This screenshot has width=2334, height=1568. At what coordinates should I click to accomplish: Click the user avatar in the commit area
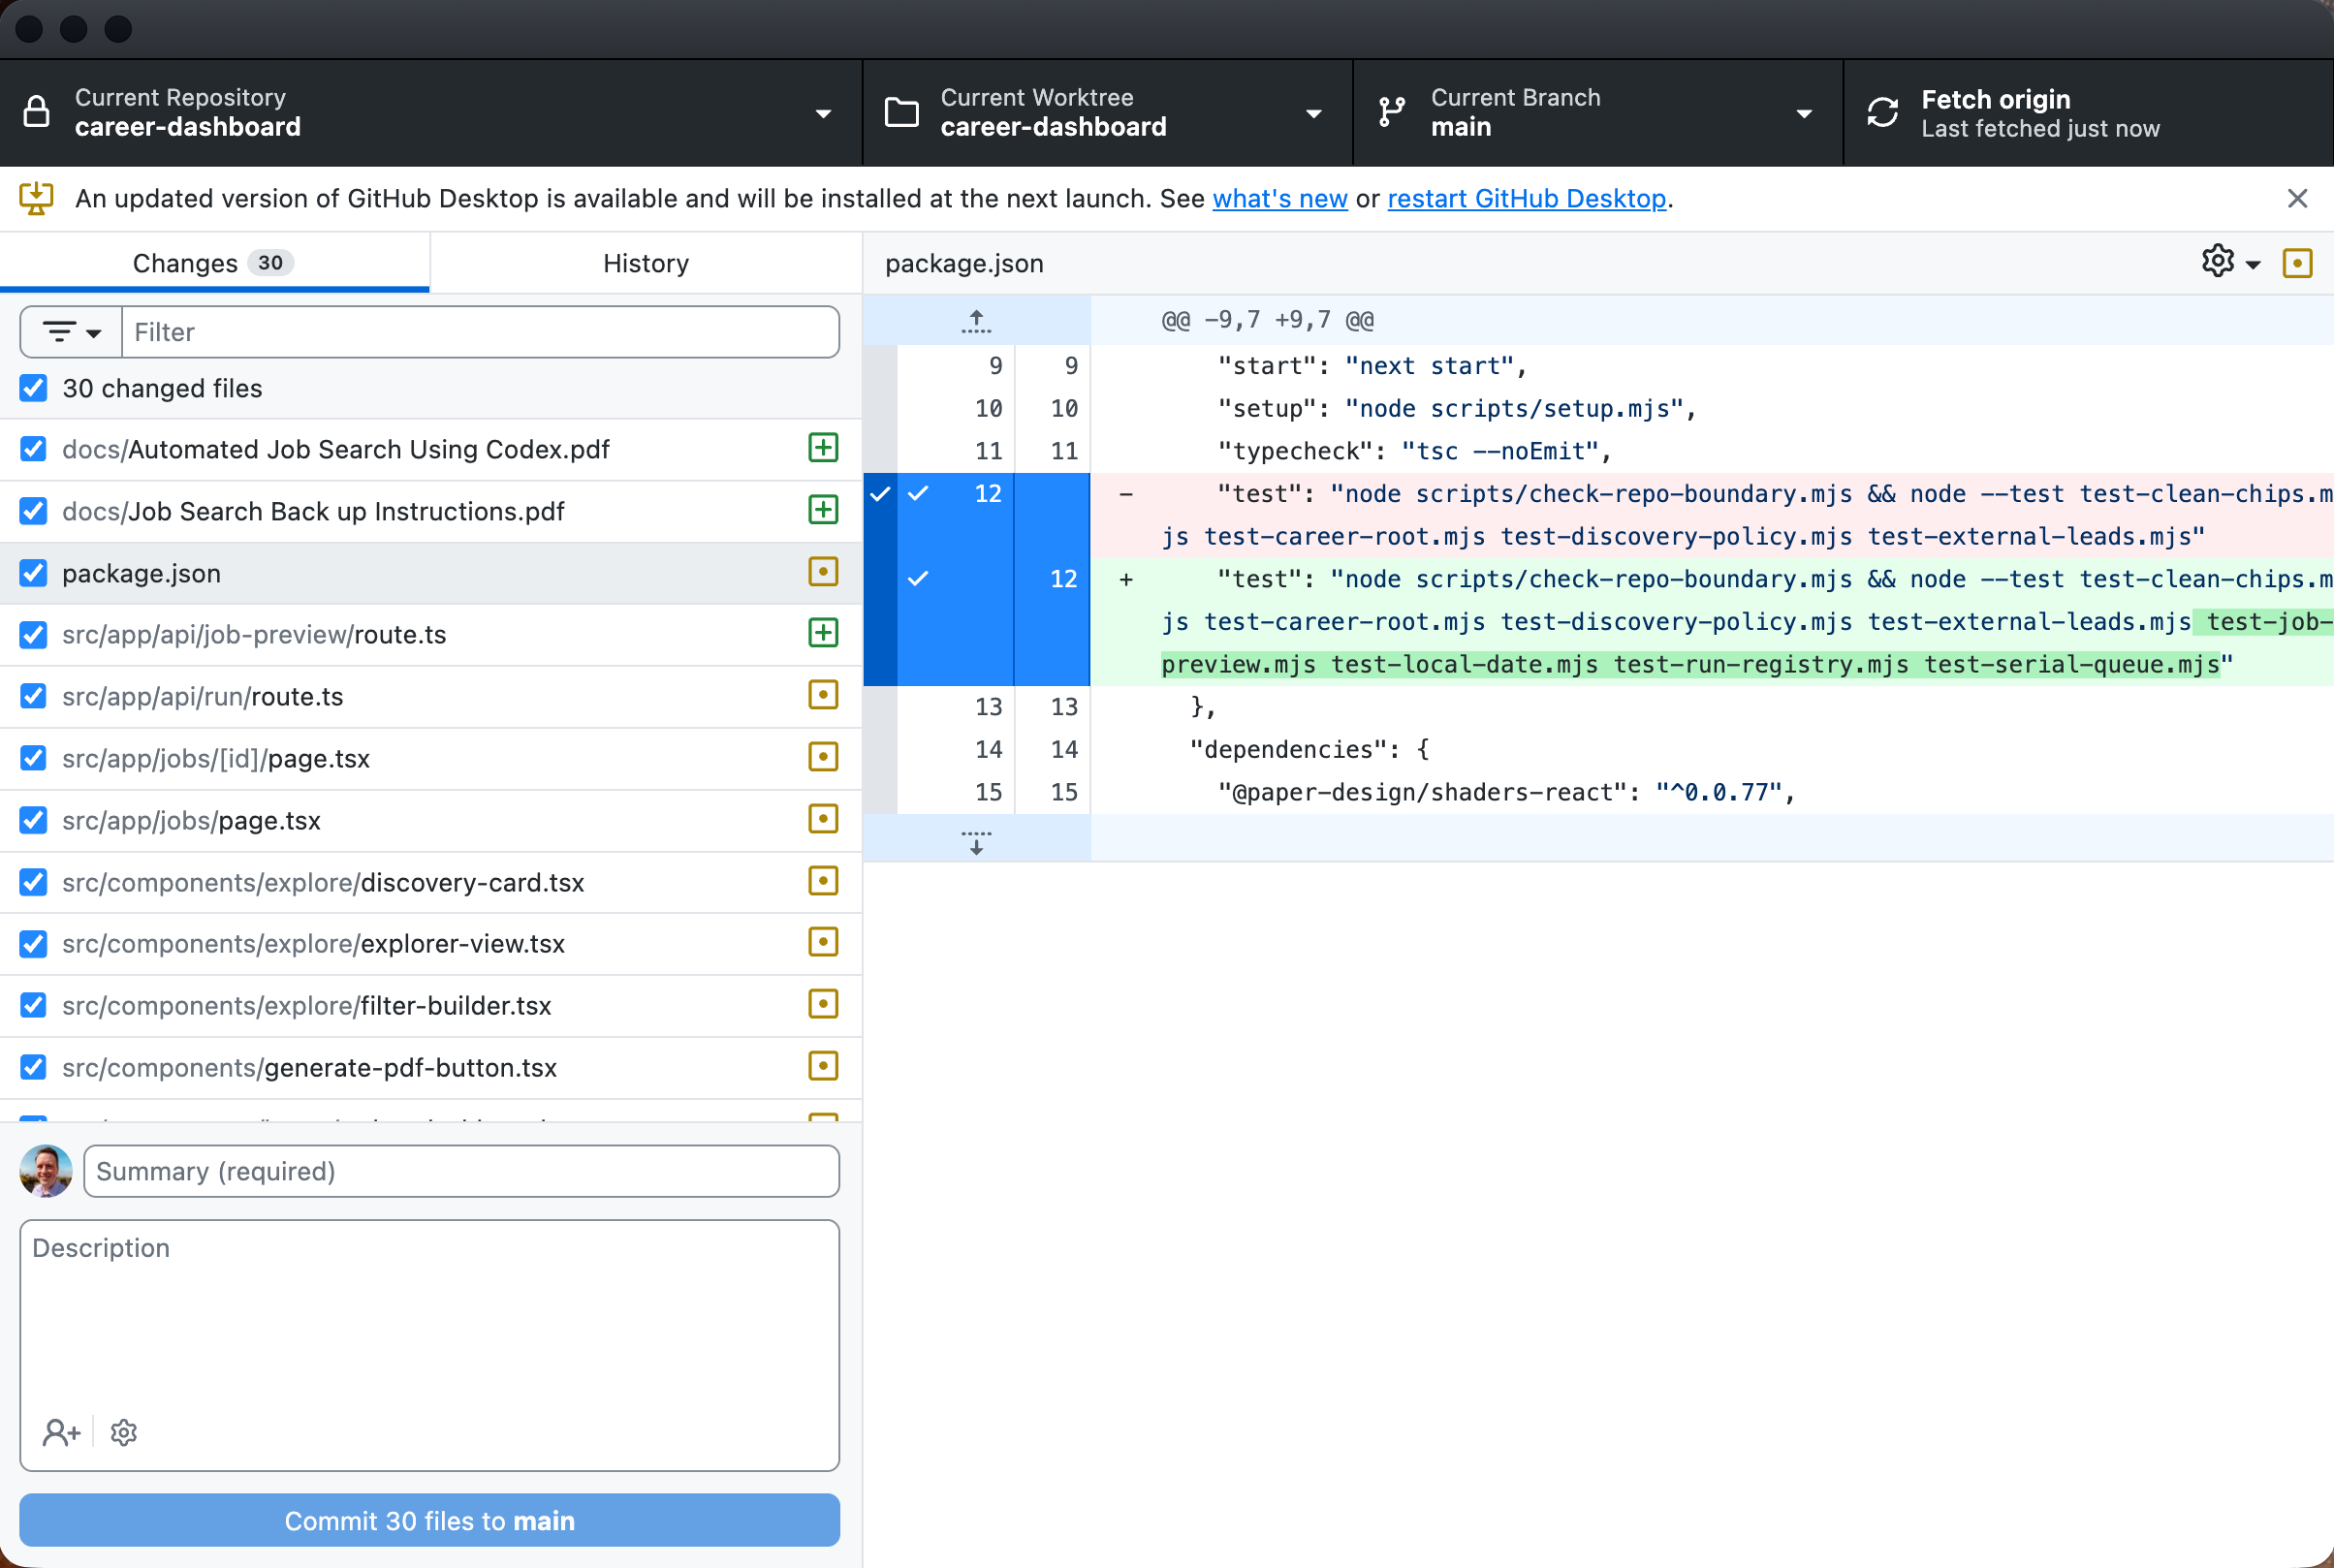point(46,1171)
